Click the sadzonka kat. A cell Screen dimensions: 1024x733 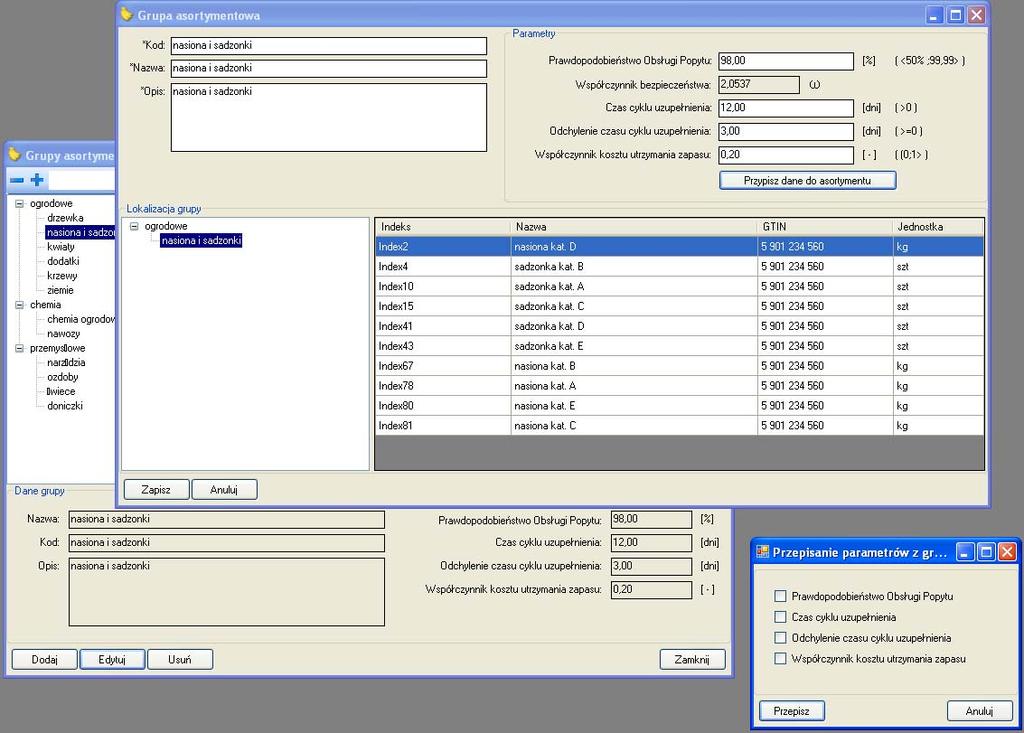tap(634, 286)
